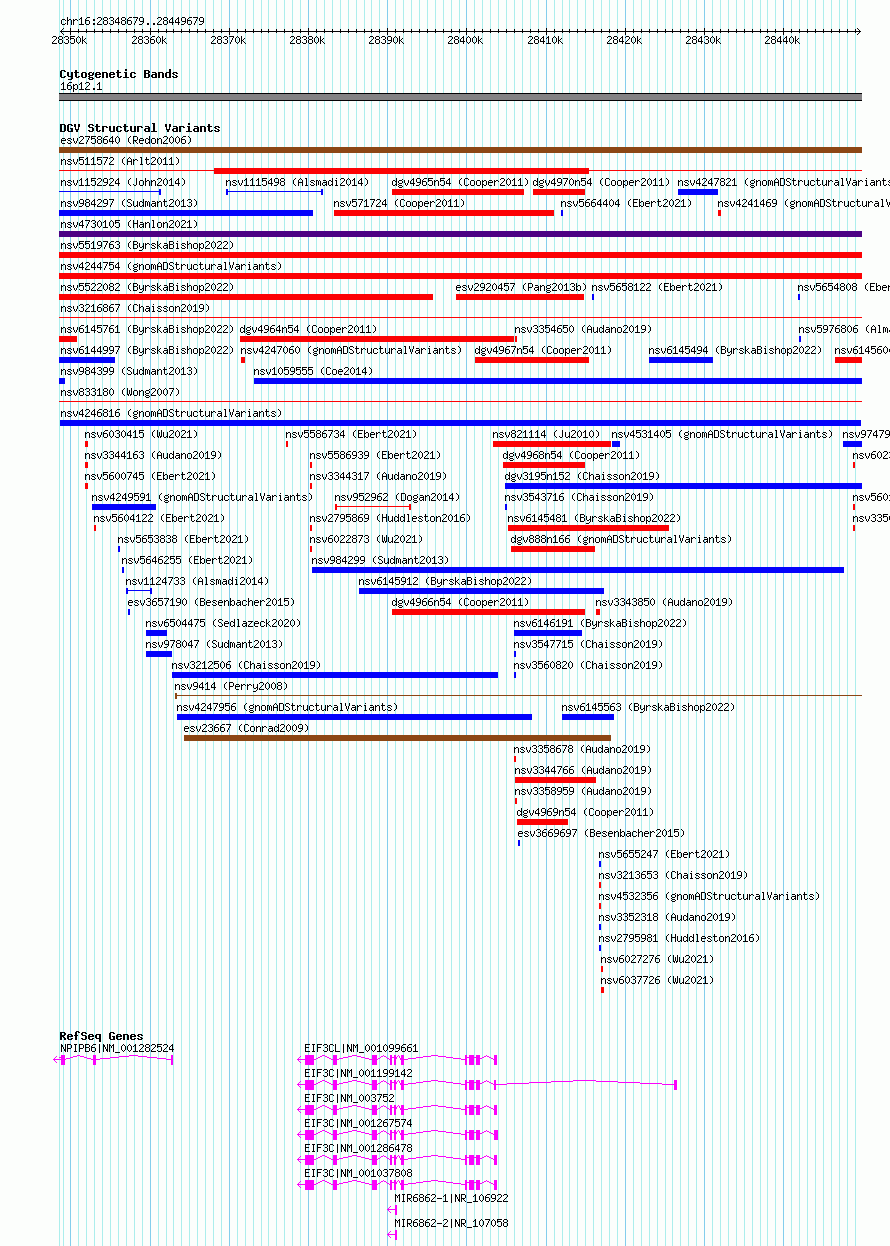Click nsv833180 (Wong2007) label
This screenshot has width=890, height=1246.
[120, 392]
